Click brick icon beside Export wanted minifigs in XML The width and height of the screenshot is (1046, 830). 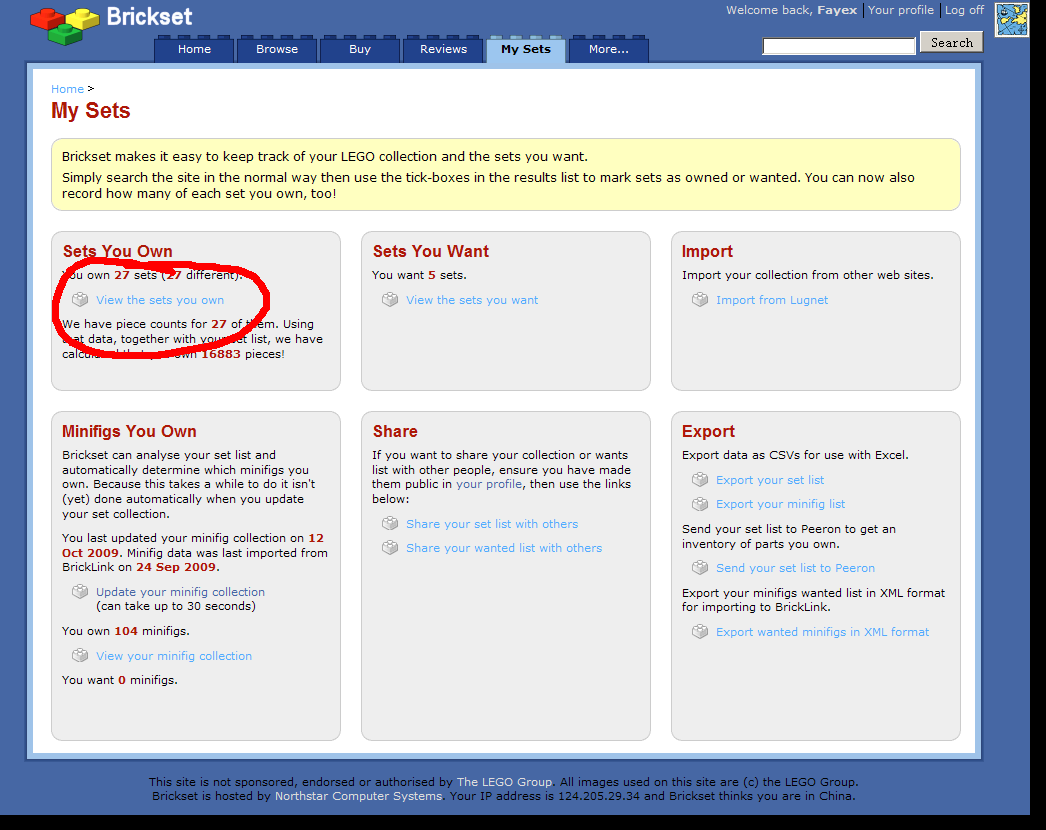[x=700, y=631]
